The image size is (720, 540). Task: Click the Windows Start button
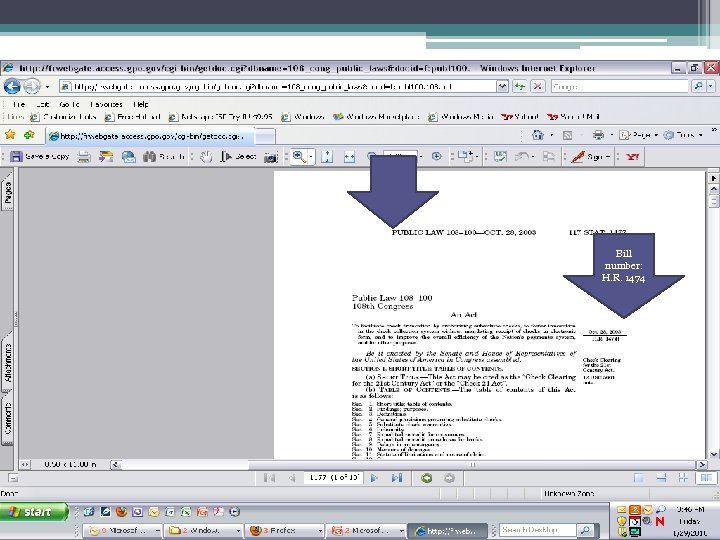coord(34,512)
